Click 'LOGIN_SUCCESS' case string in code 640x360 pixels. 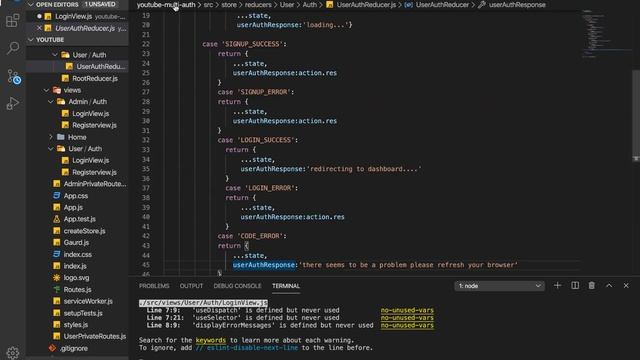(x=266, y=140)
